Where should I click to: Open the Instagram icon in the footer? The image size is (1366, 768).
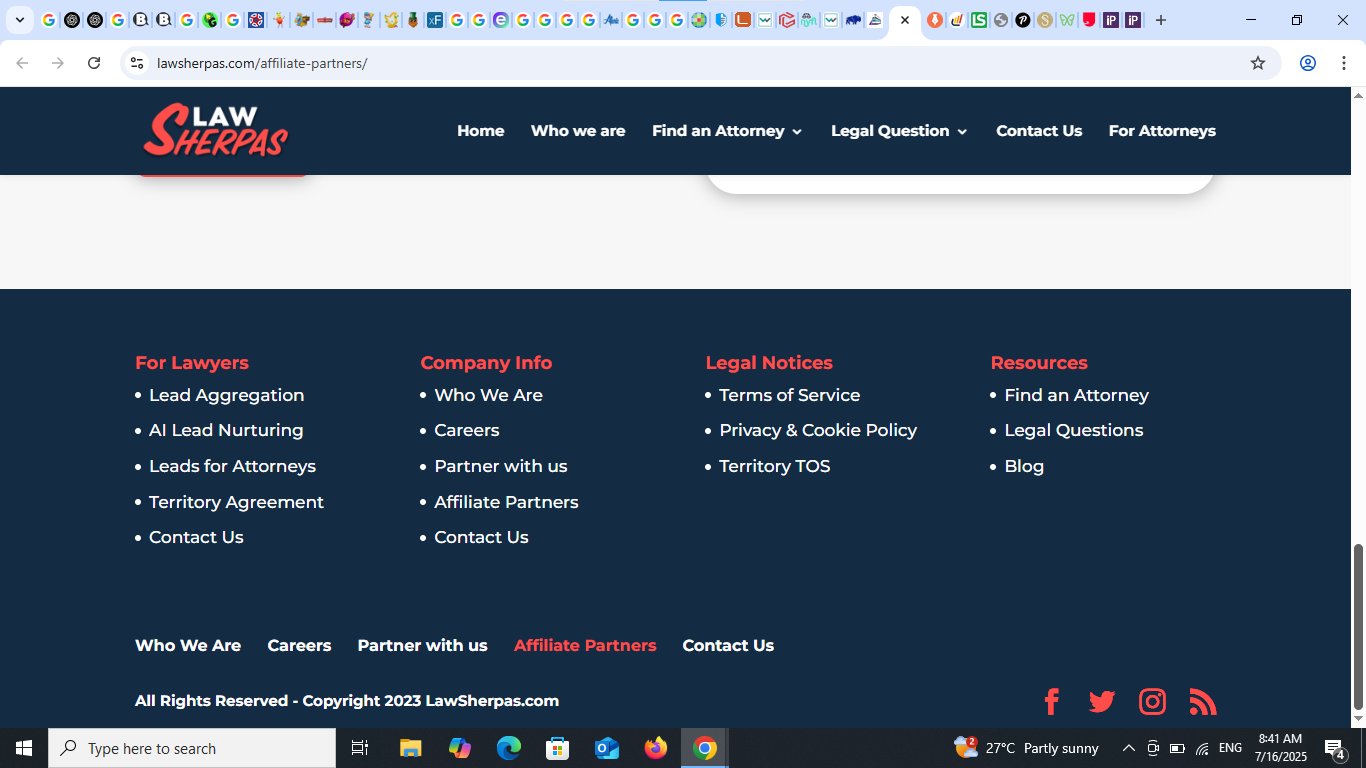pyautogui.click(x=1152, y=701)
